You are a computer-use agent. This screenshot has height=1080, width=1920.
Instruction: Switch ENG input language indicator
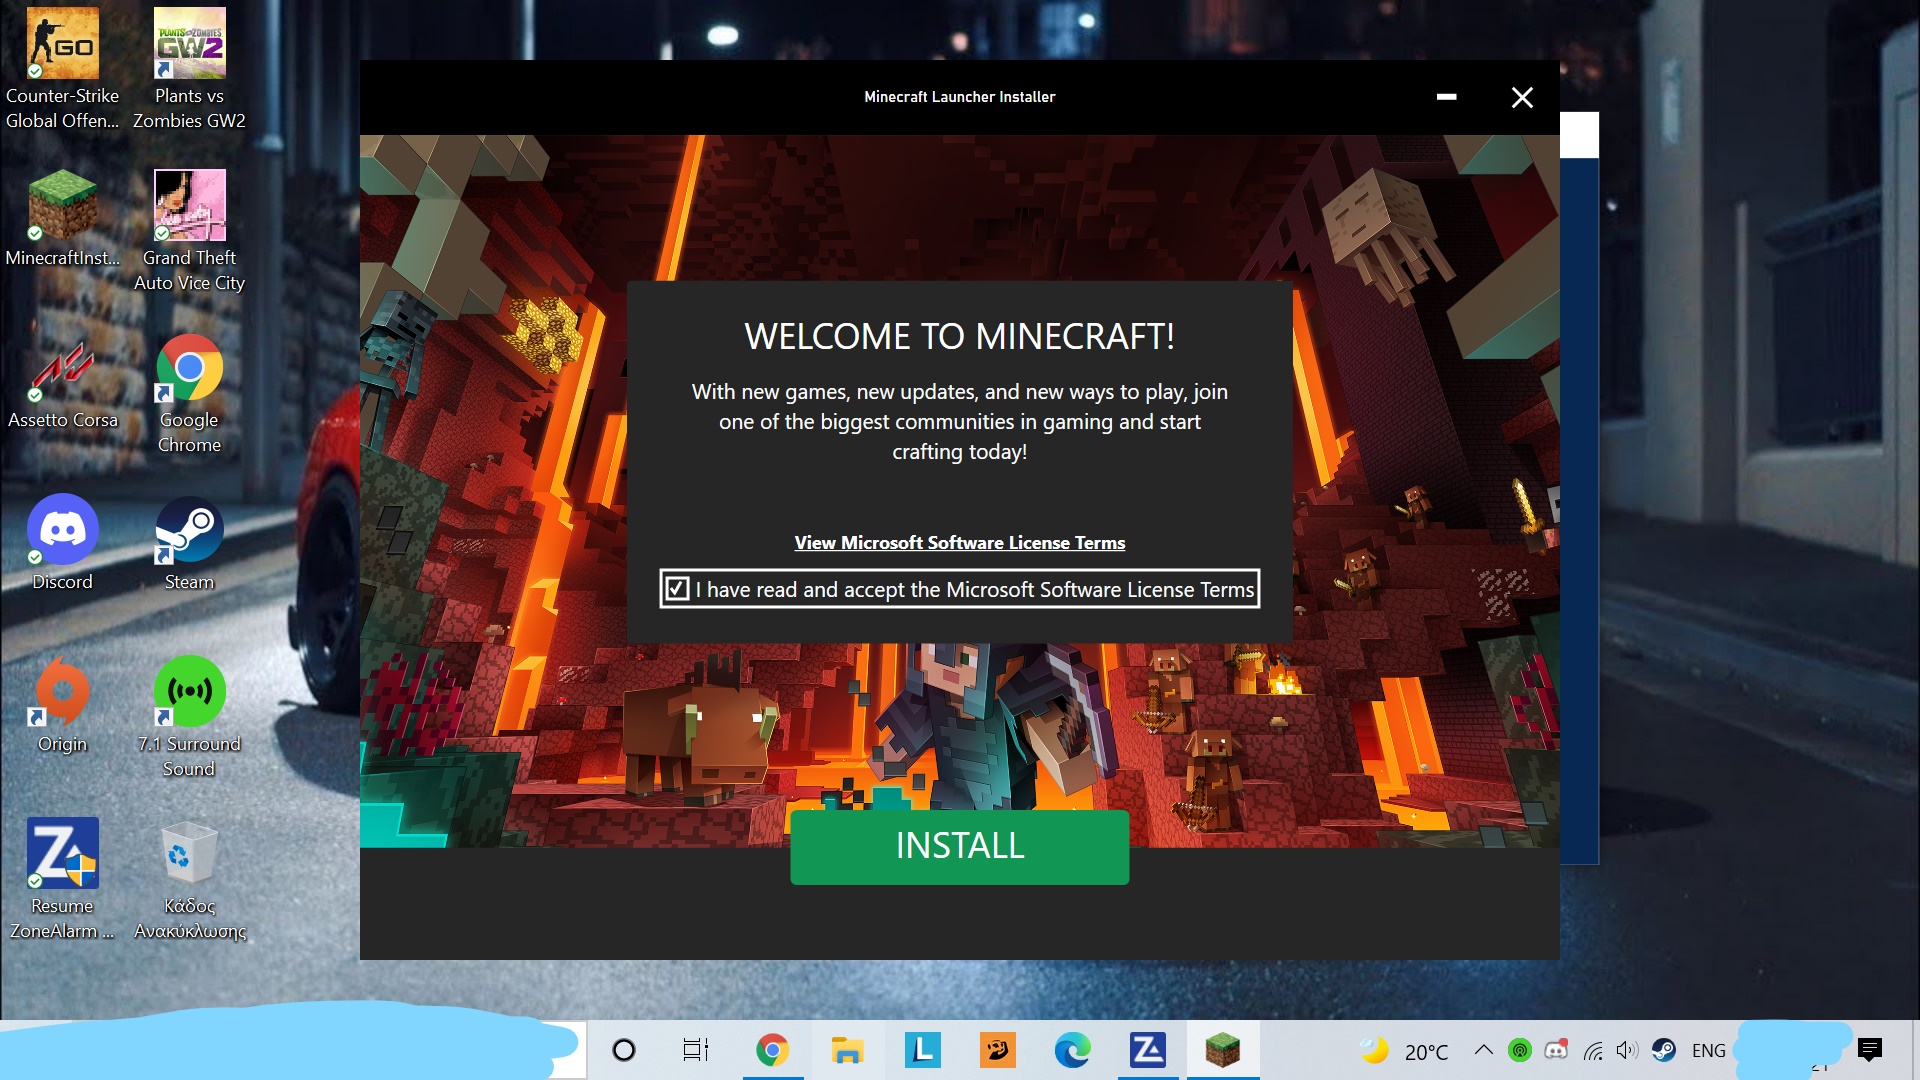1708,1050
